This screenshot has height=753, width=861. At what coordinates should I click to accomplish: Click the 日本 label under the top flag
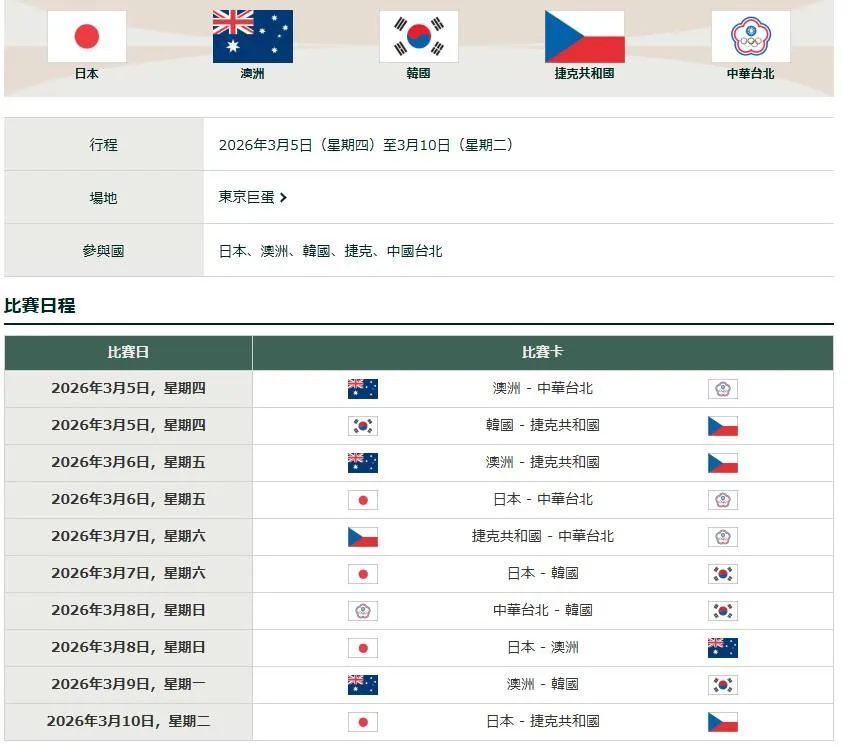pos(87,74)
